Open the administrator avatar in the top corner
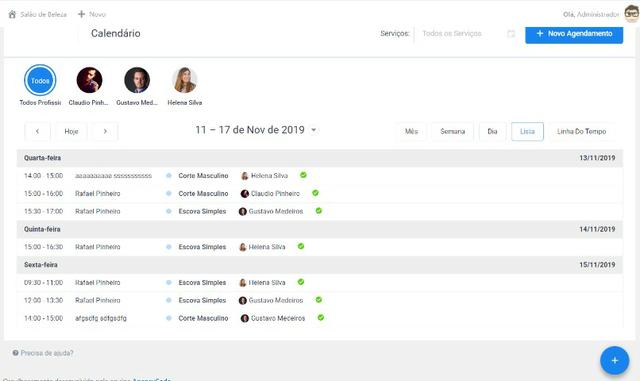The image size is (640, 381). pyautogui.click(x=631, y=14)
